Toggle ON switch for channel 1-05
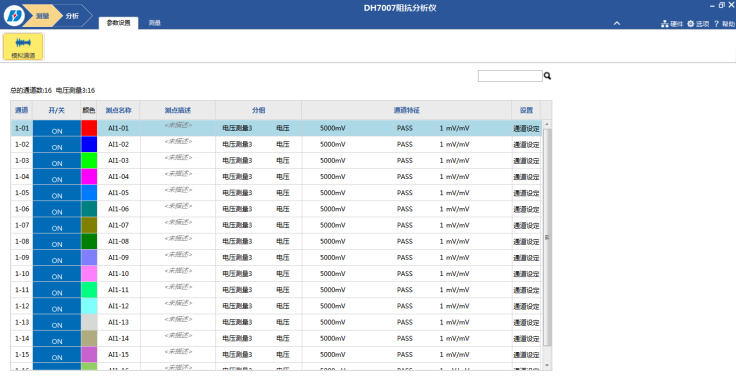 pyautogui.click(x=57, y=193)
